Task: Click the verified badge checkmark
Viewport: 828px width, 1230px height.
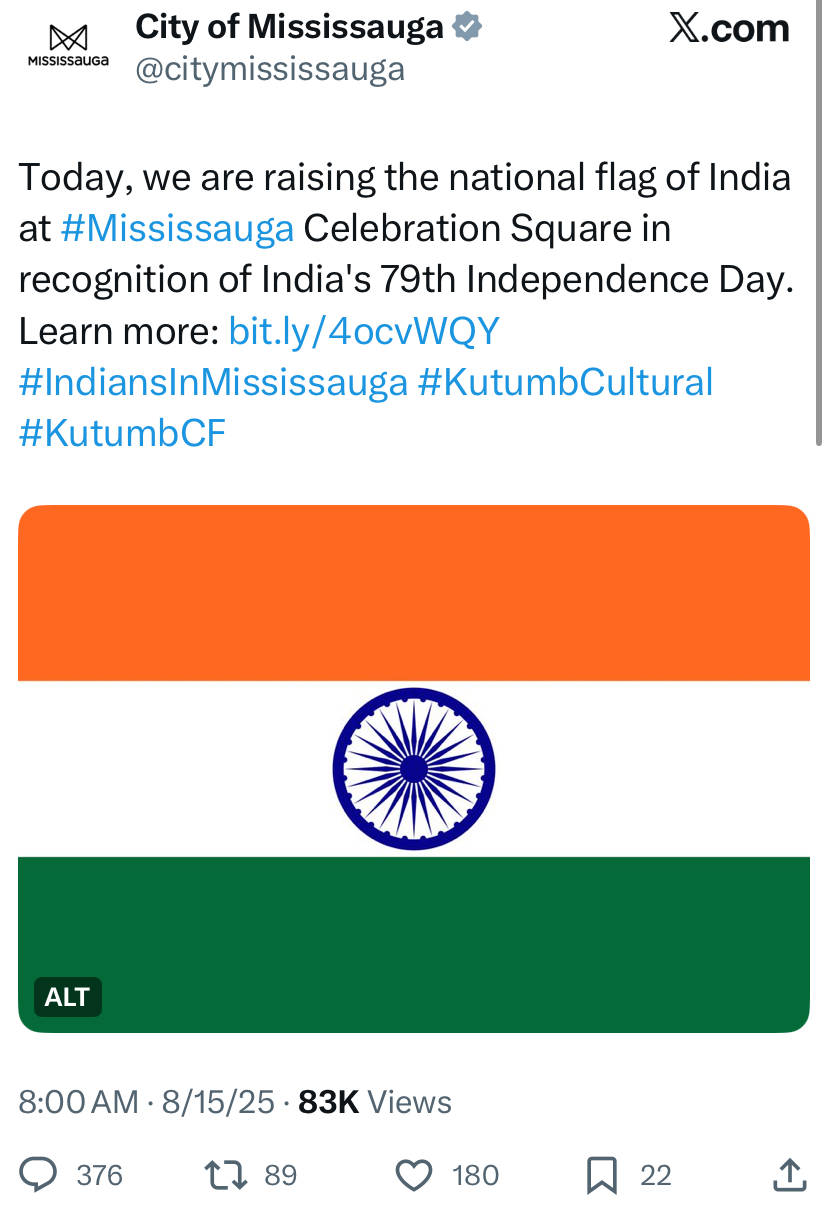Action: [x=467, y=28]
